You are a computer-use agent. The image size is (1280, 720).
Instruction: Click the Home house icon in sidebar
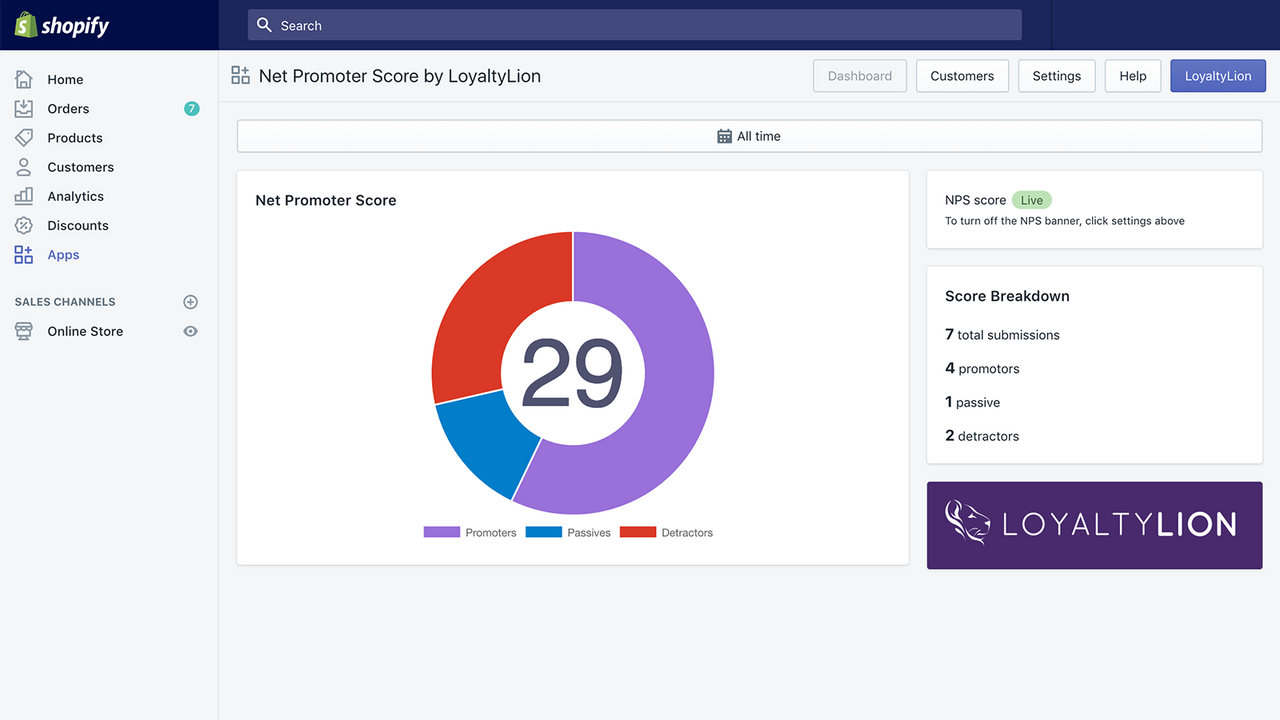coord(24,79)
